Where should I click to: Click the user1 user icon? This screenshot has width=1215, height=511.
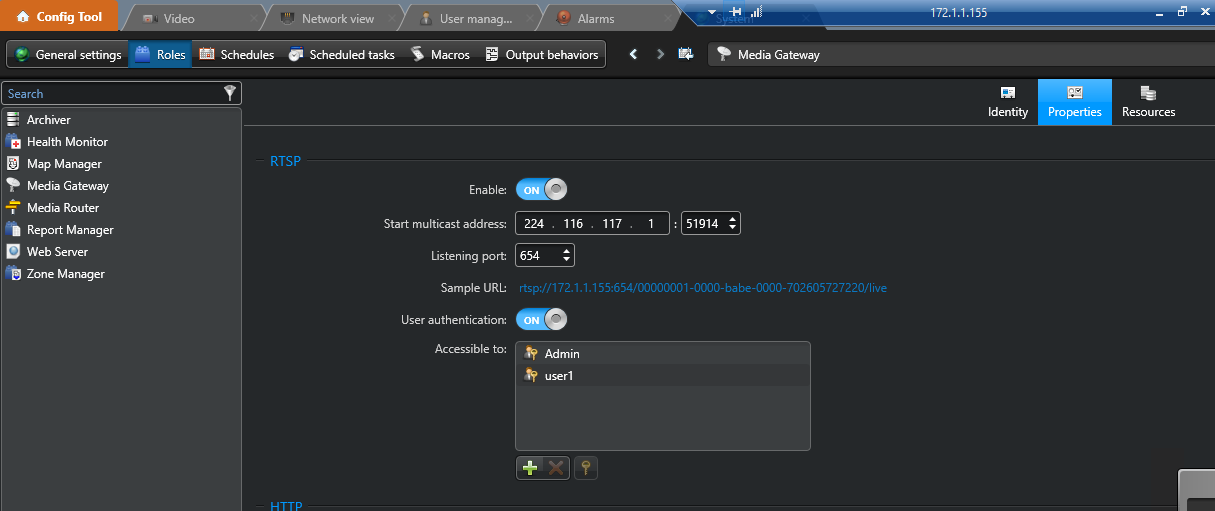coord(531,376)
